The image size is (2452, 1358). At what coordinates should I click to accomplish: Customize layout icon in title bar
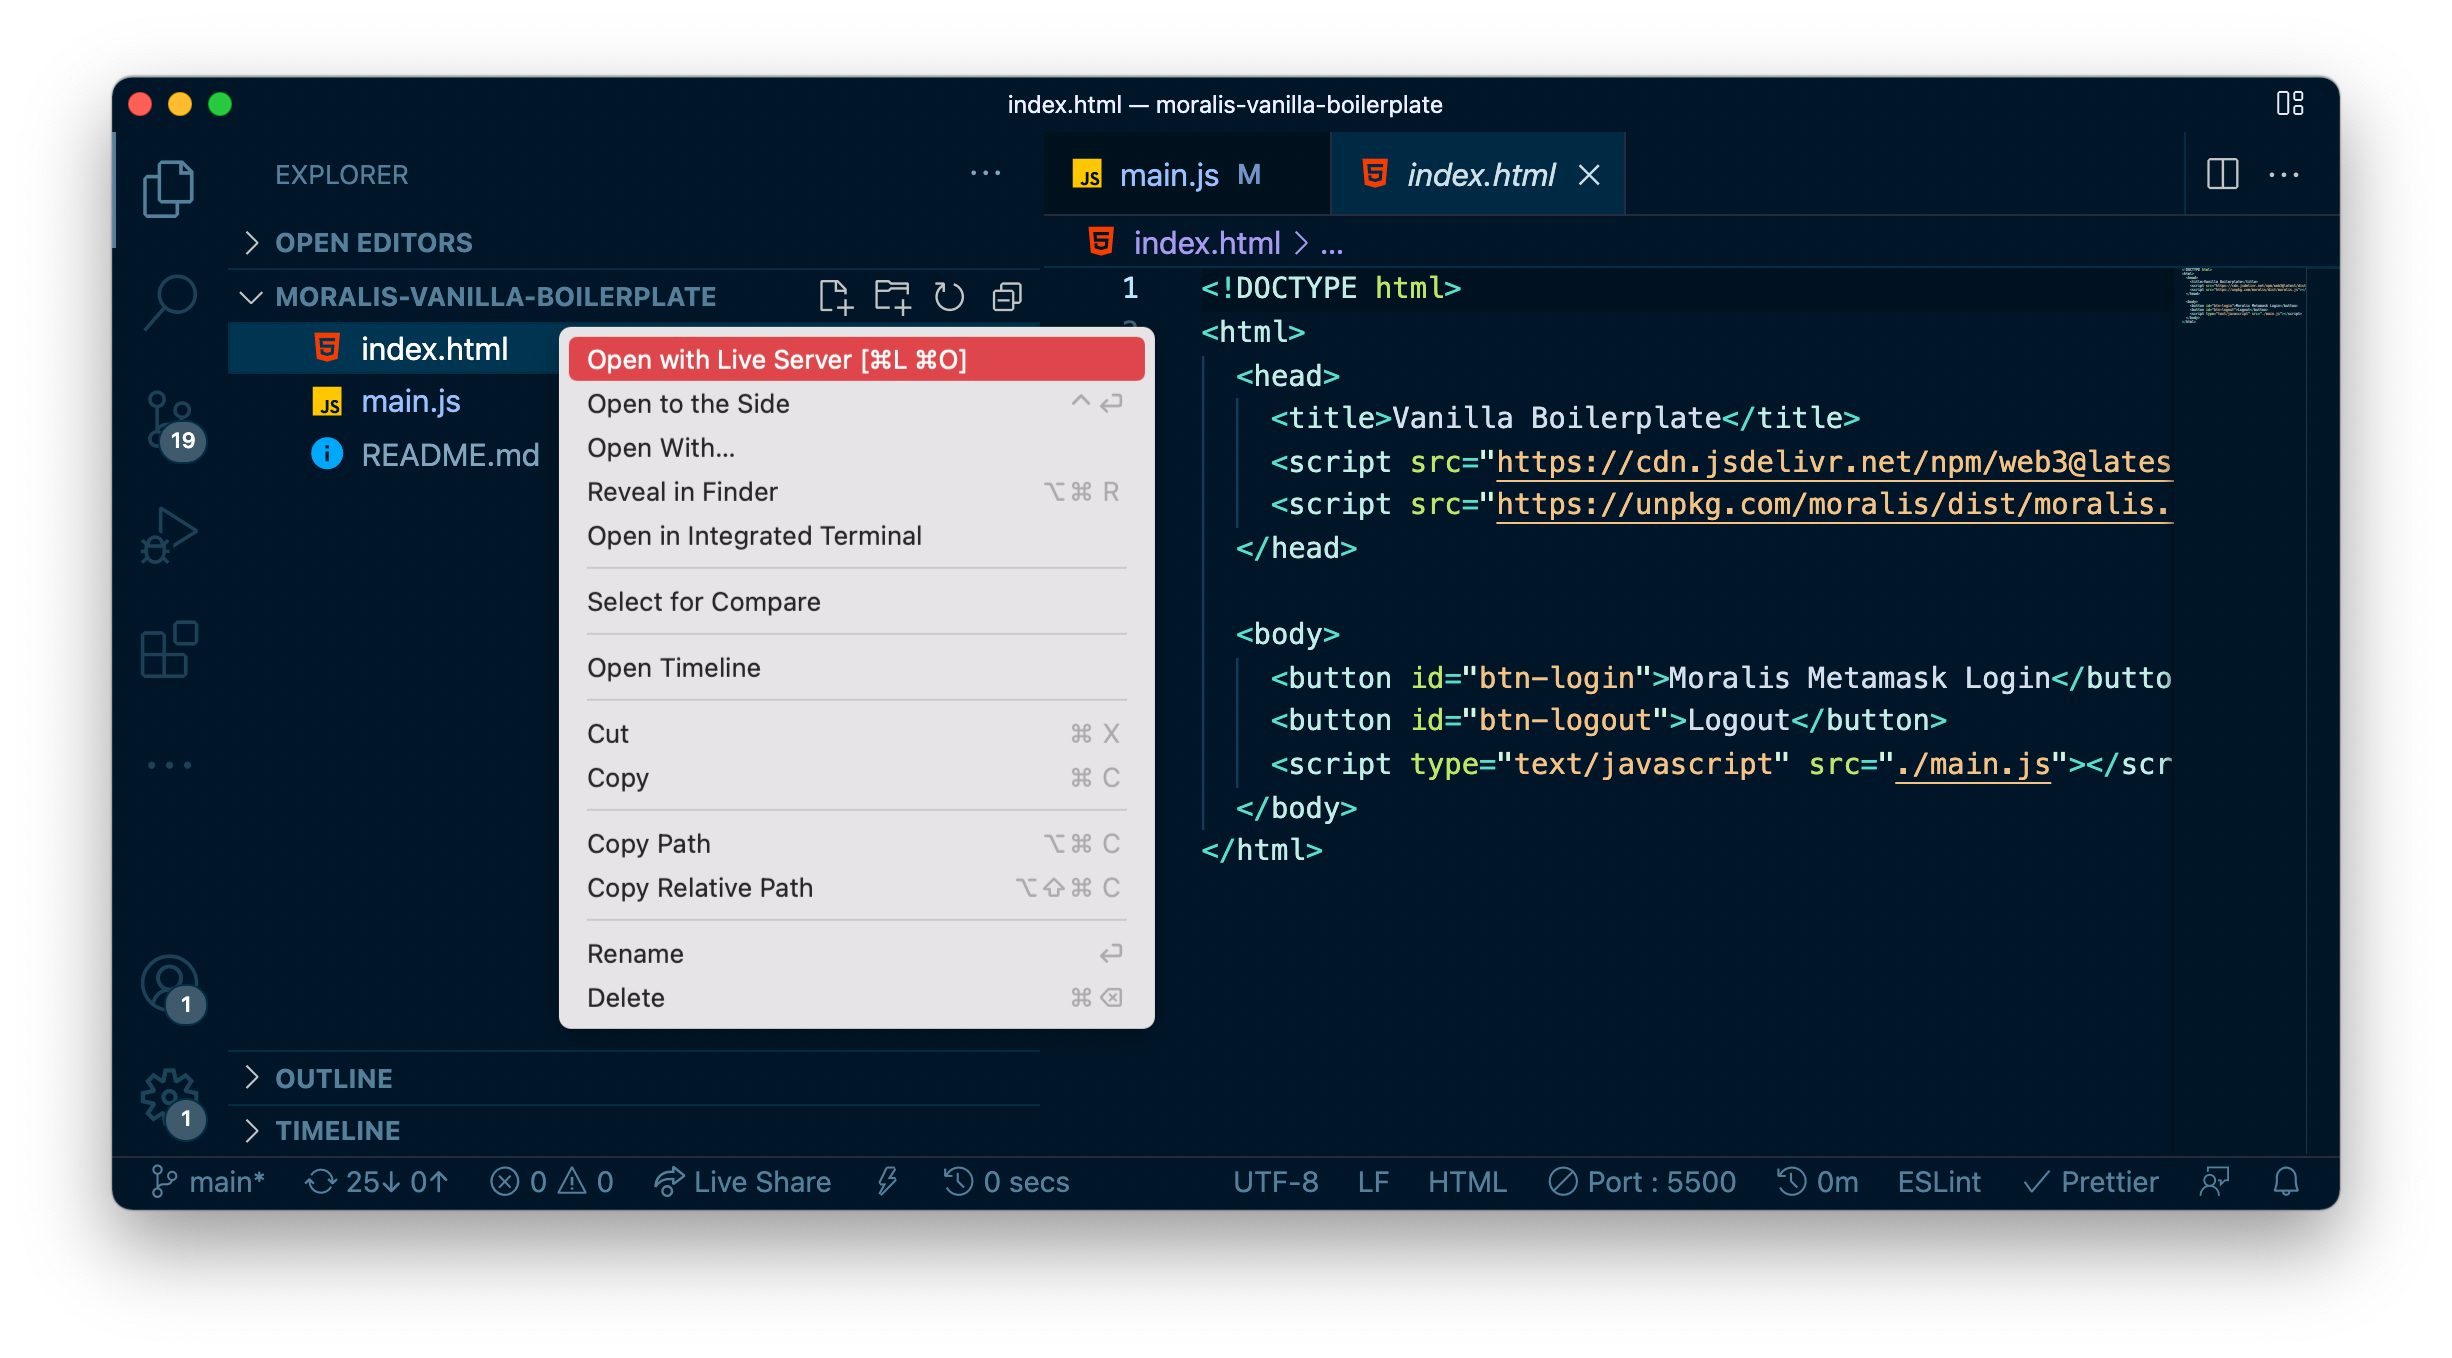click(2290, 104)
